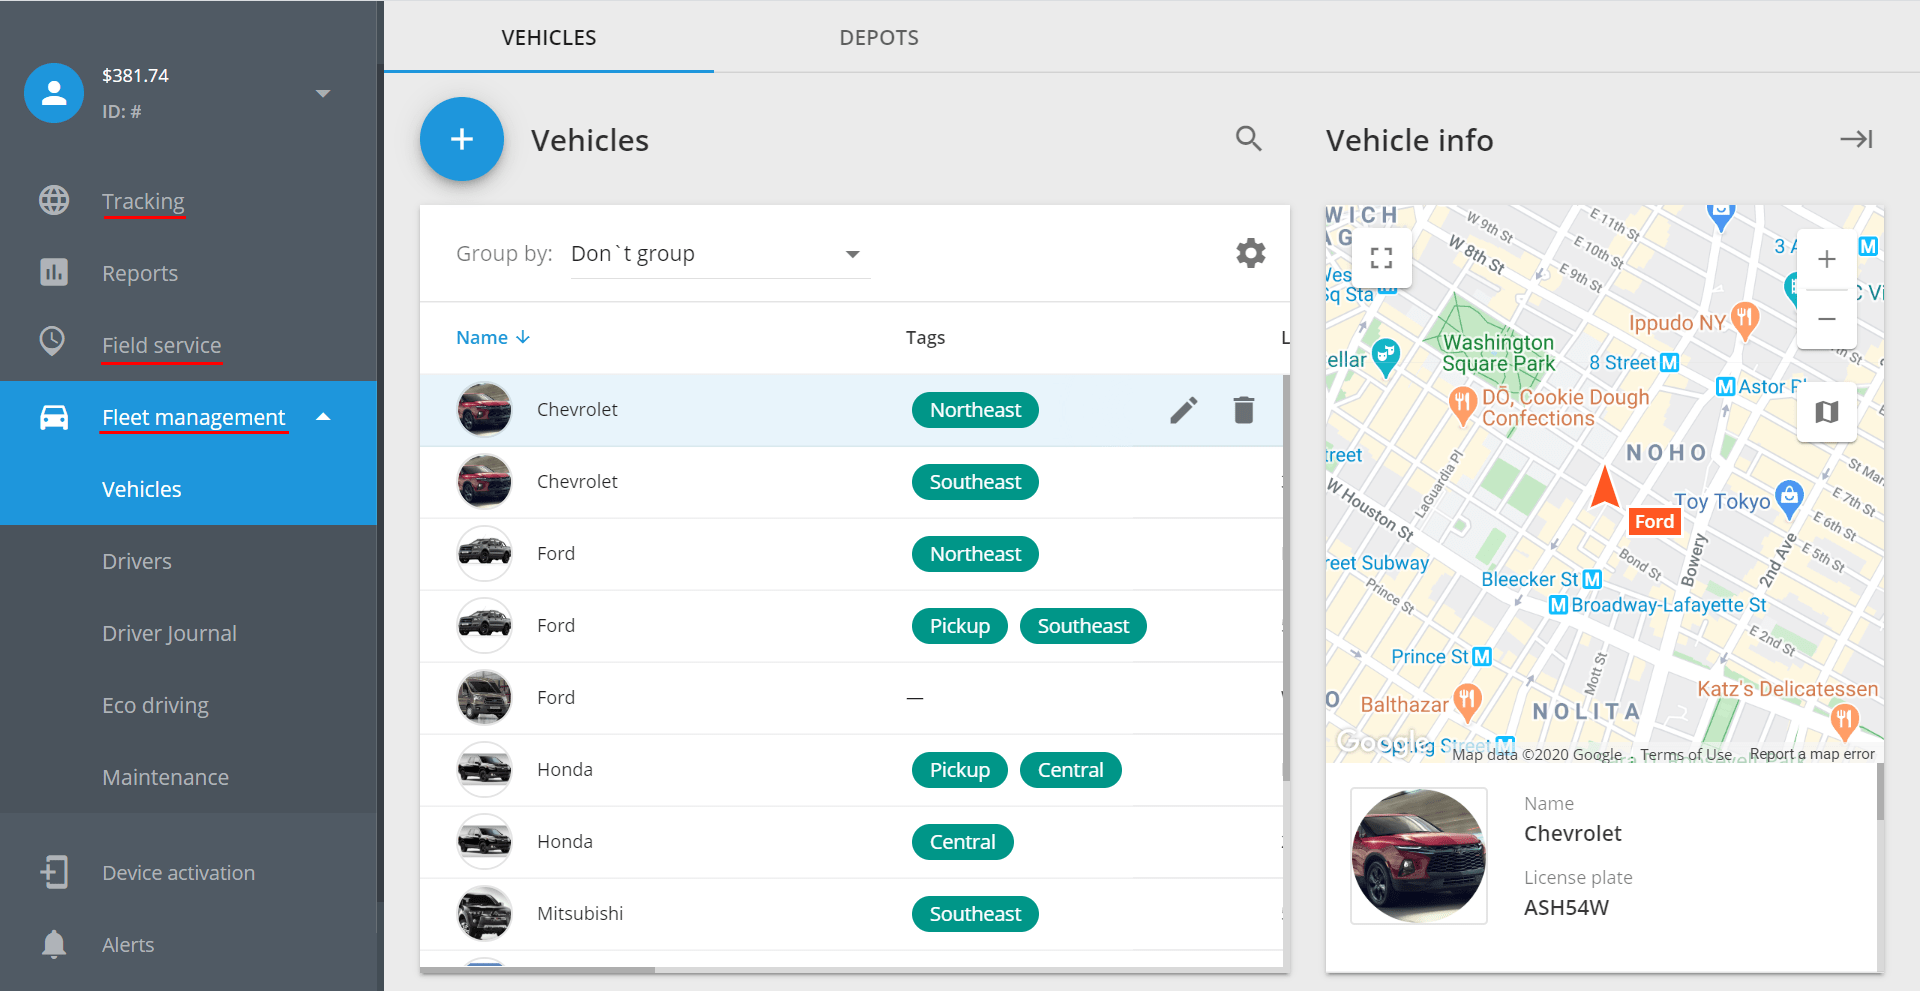
Task: Click the Honda Pickup row thumbnail
Action: click(484, 770)
